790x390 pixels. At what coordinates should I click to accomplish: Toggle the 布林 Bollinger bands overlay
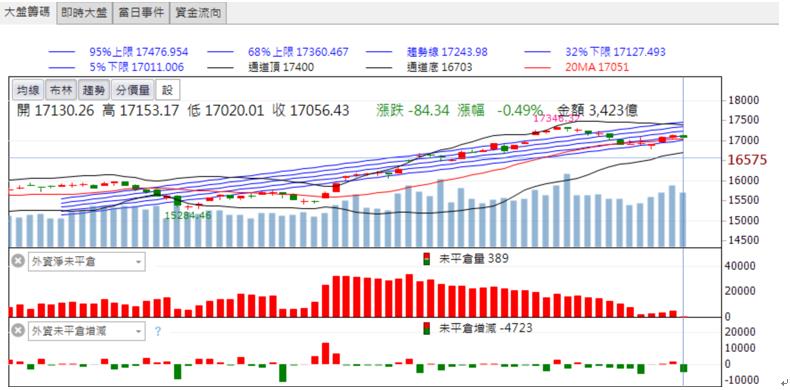pos(61,91)
